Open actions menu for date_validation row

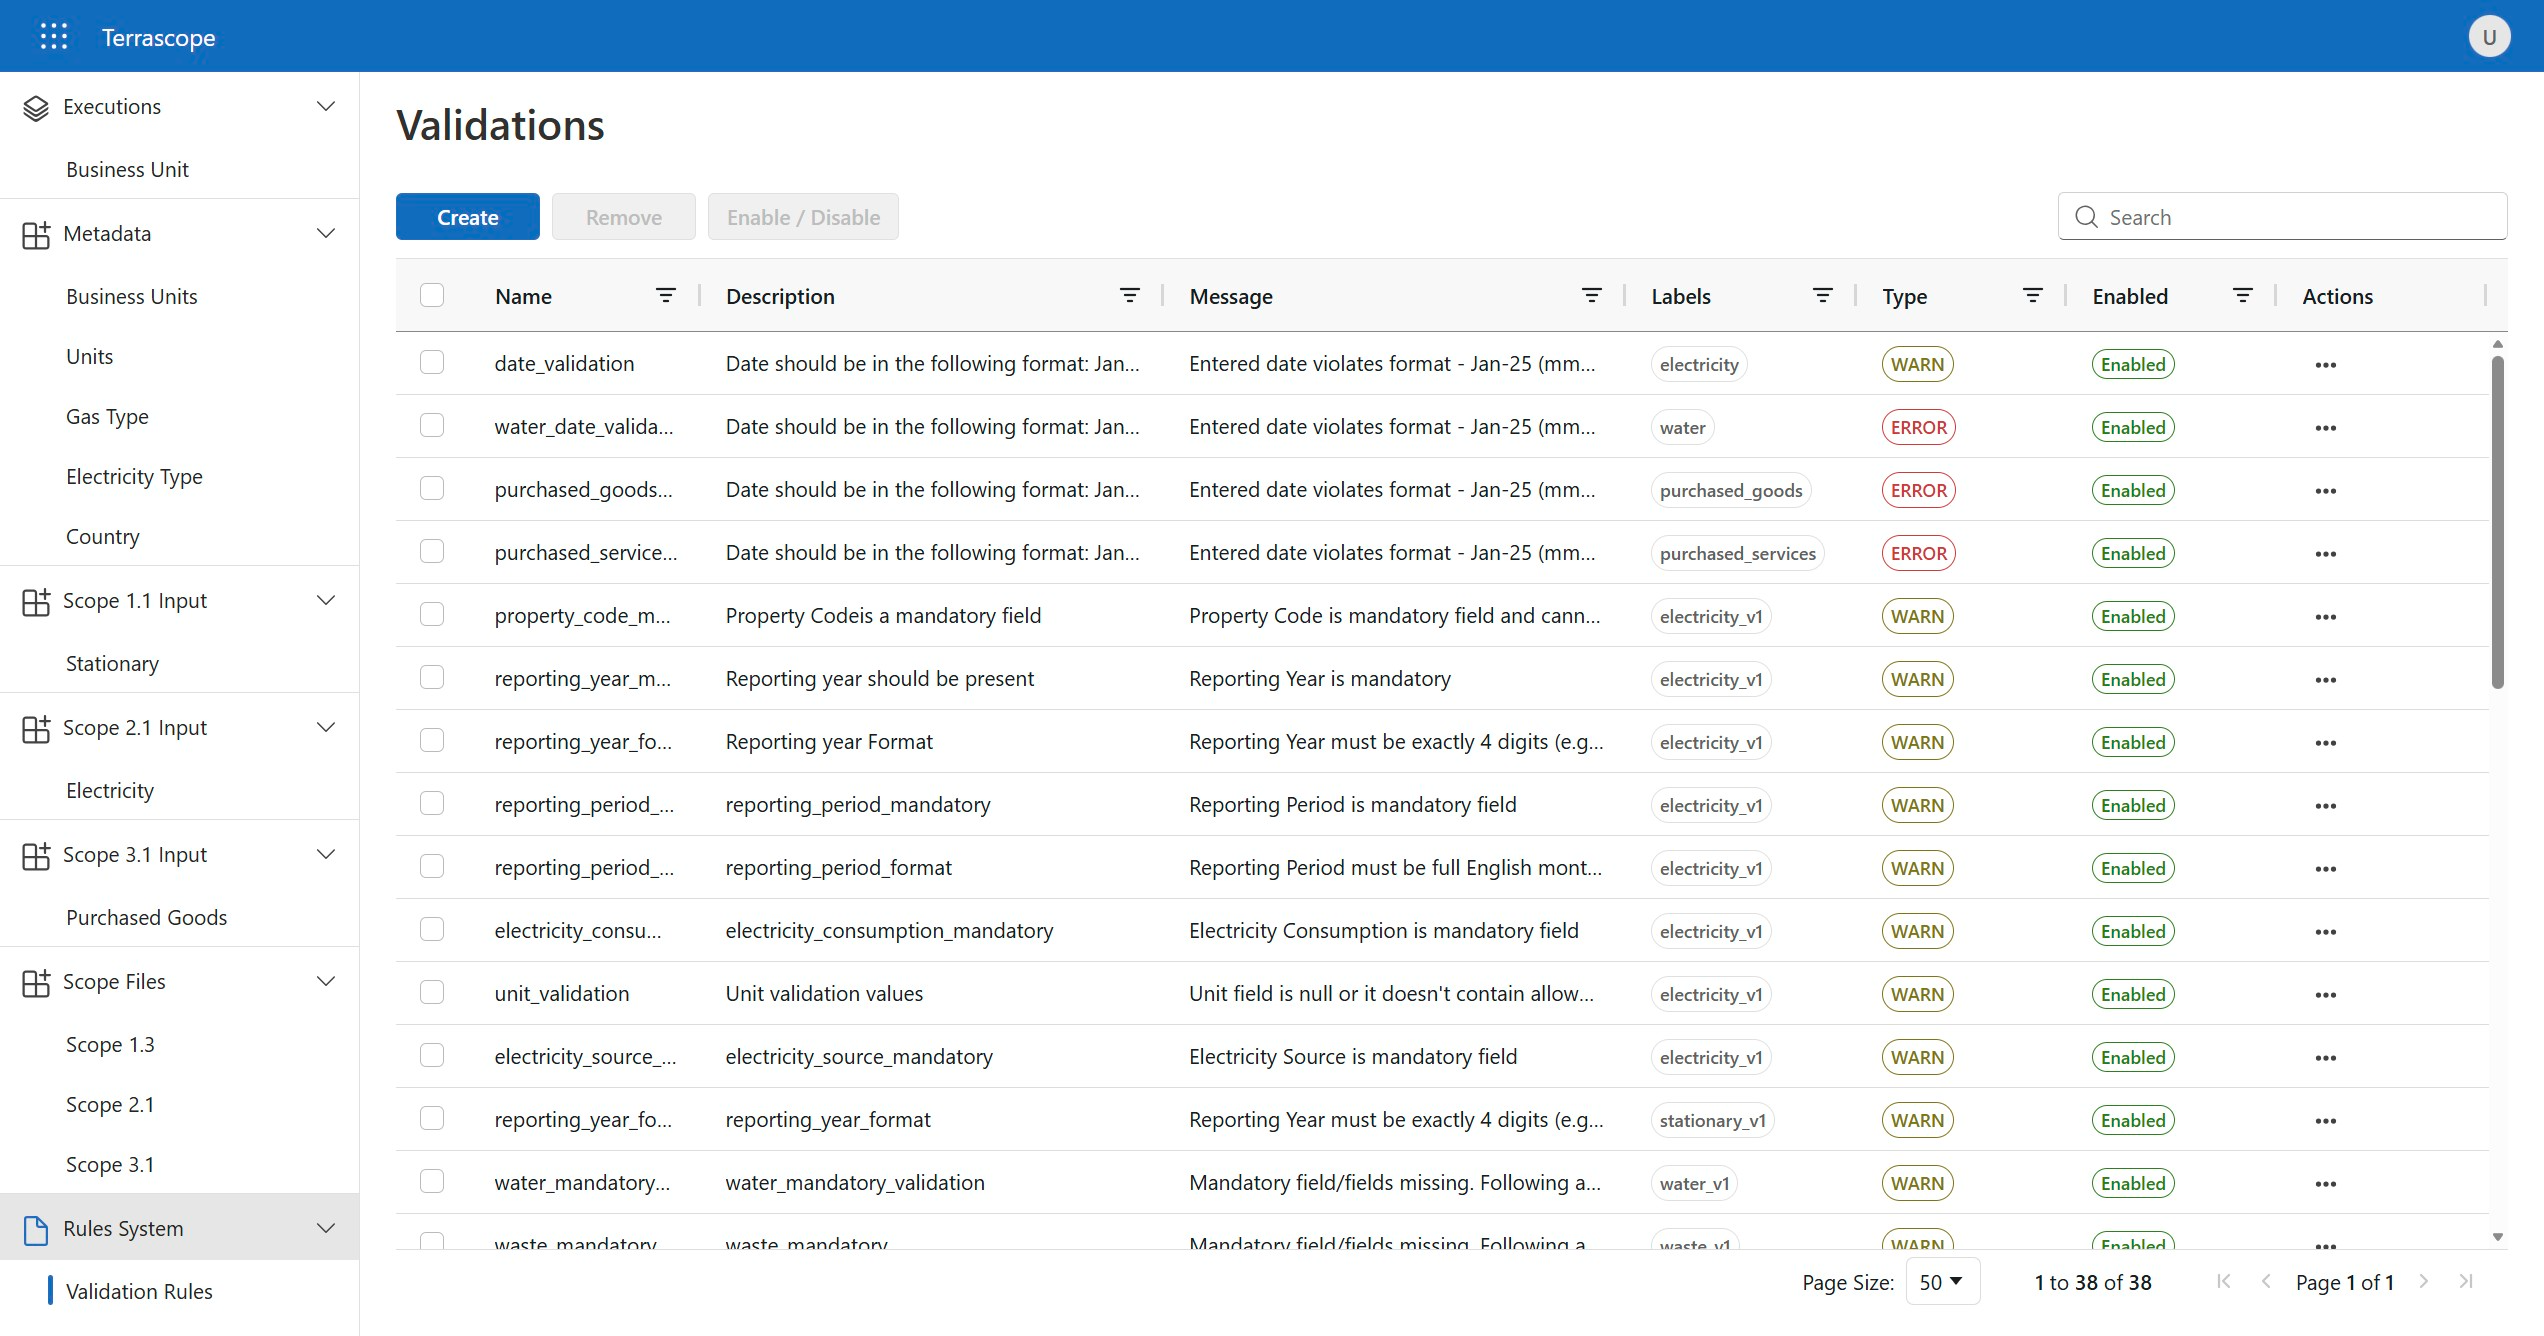click(2325, 365)
